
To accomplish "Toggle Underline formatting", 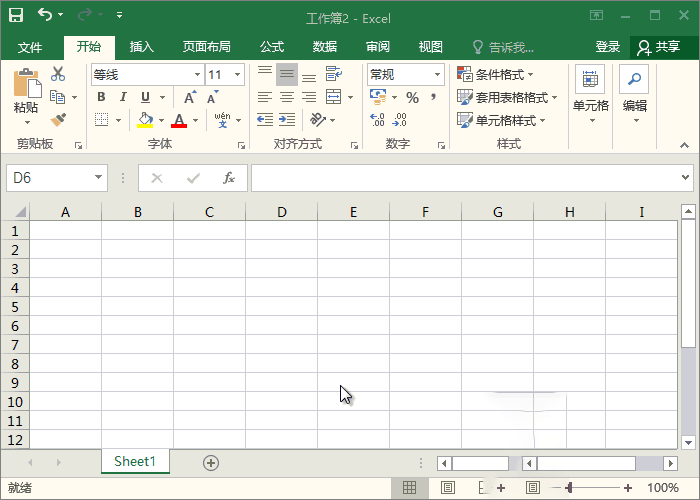I will [x=145, y=97].
